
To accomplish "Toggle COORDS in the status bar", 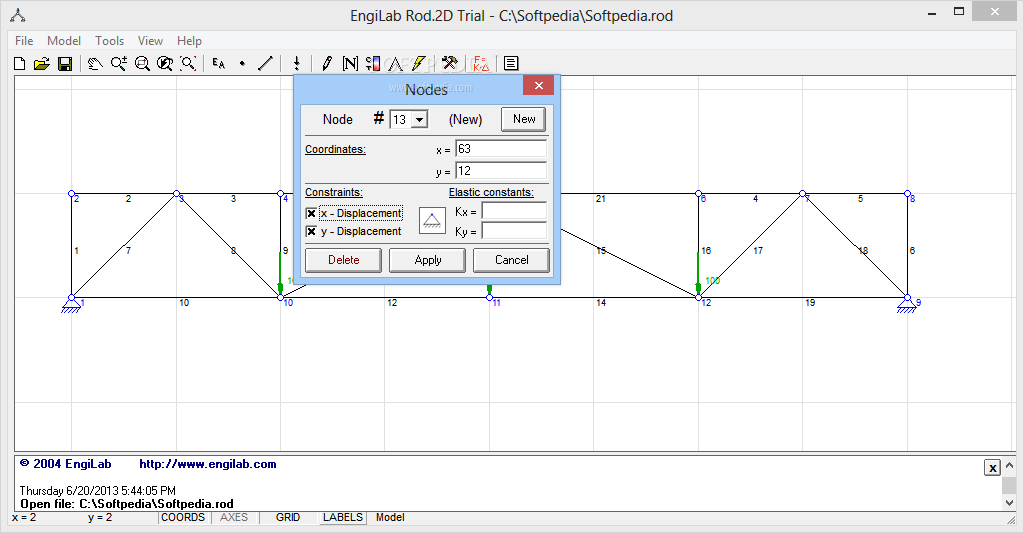I will click(x=183, y=517).
